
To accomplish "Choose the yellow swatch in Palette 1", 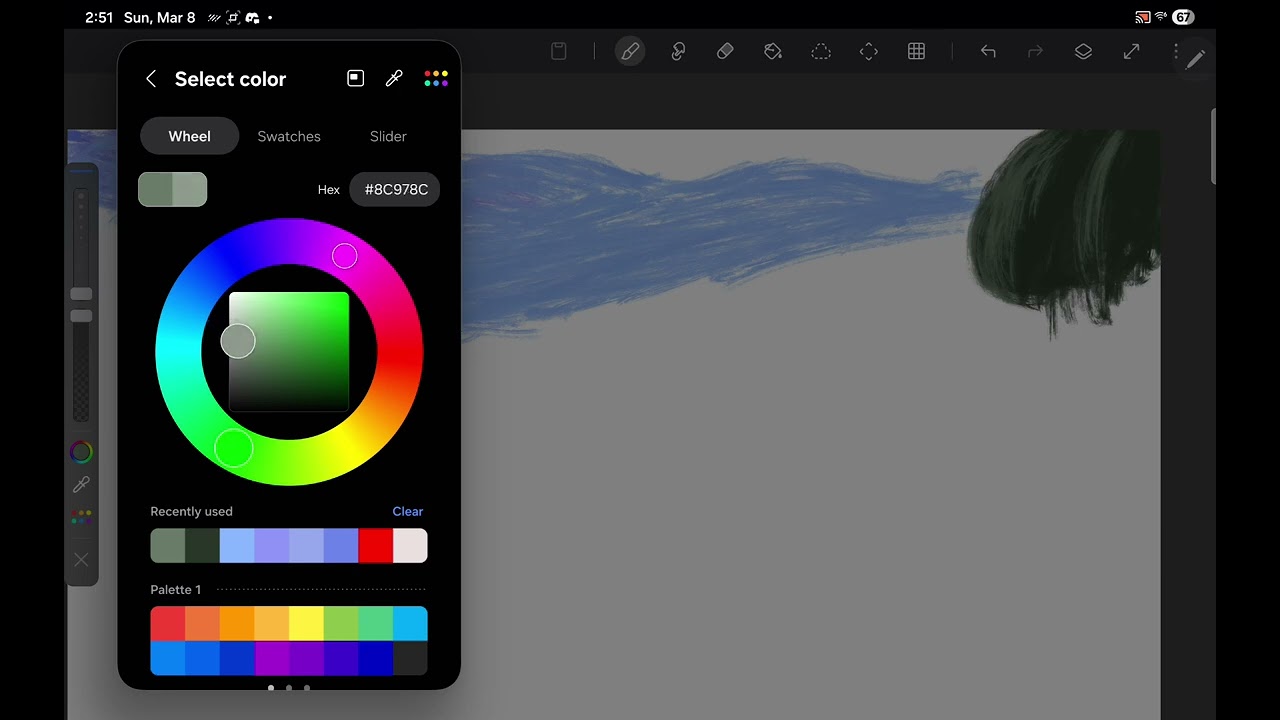I will (306, 624).
